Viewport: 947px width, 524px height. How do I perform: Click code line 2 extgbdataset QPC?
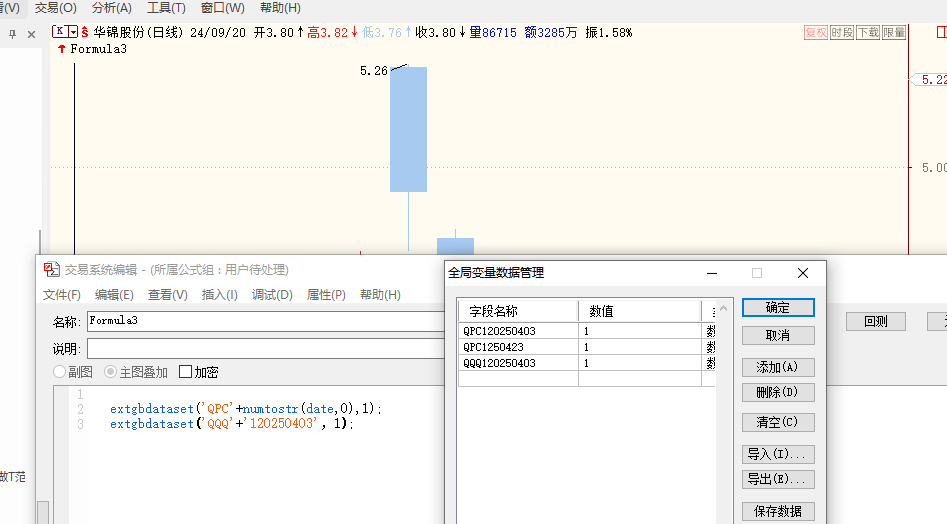(245, 409)
